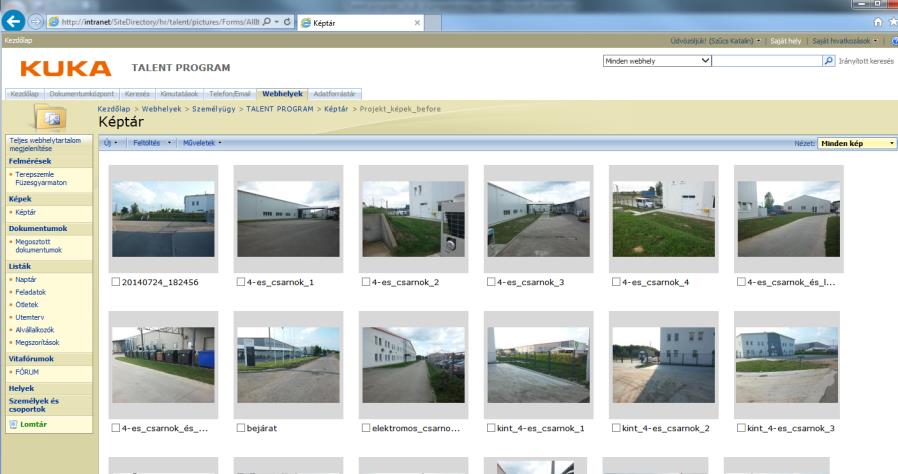Open the Lomtár recycle bin
Image resolution: width=898 pixels, height=474 pixels.
33,424
